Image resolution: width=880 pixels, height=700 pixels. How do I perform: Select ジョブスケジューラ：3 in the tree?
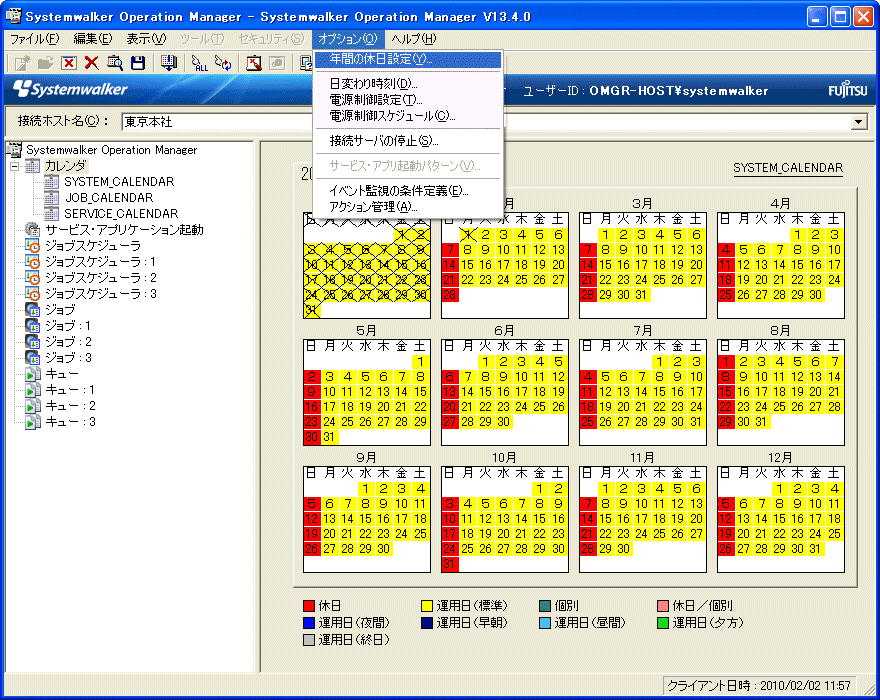tap(100, 294)
